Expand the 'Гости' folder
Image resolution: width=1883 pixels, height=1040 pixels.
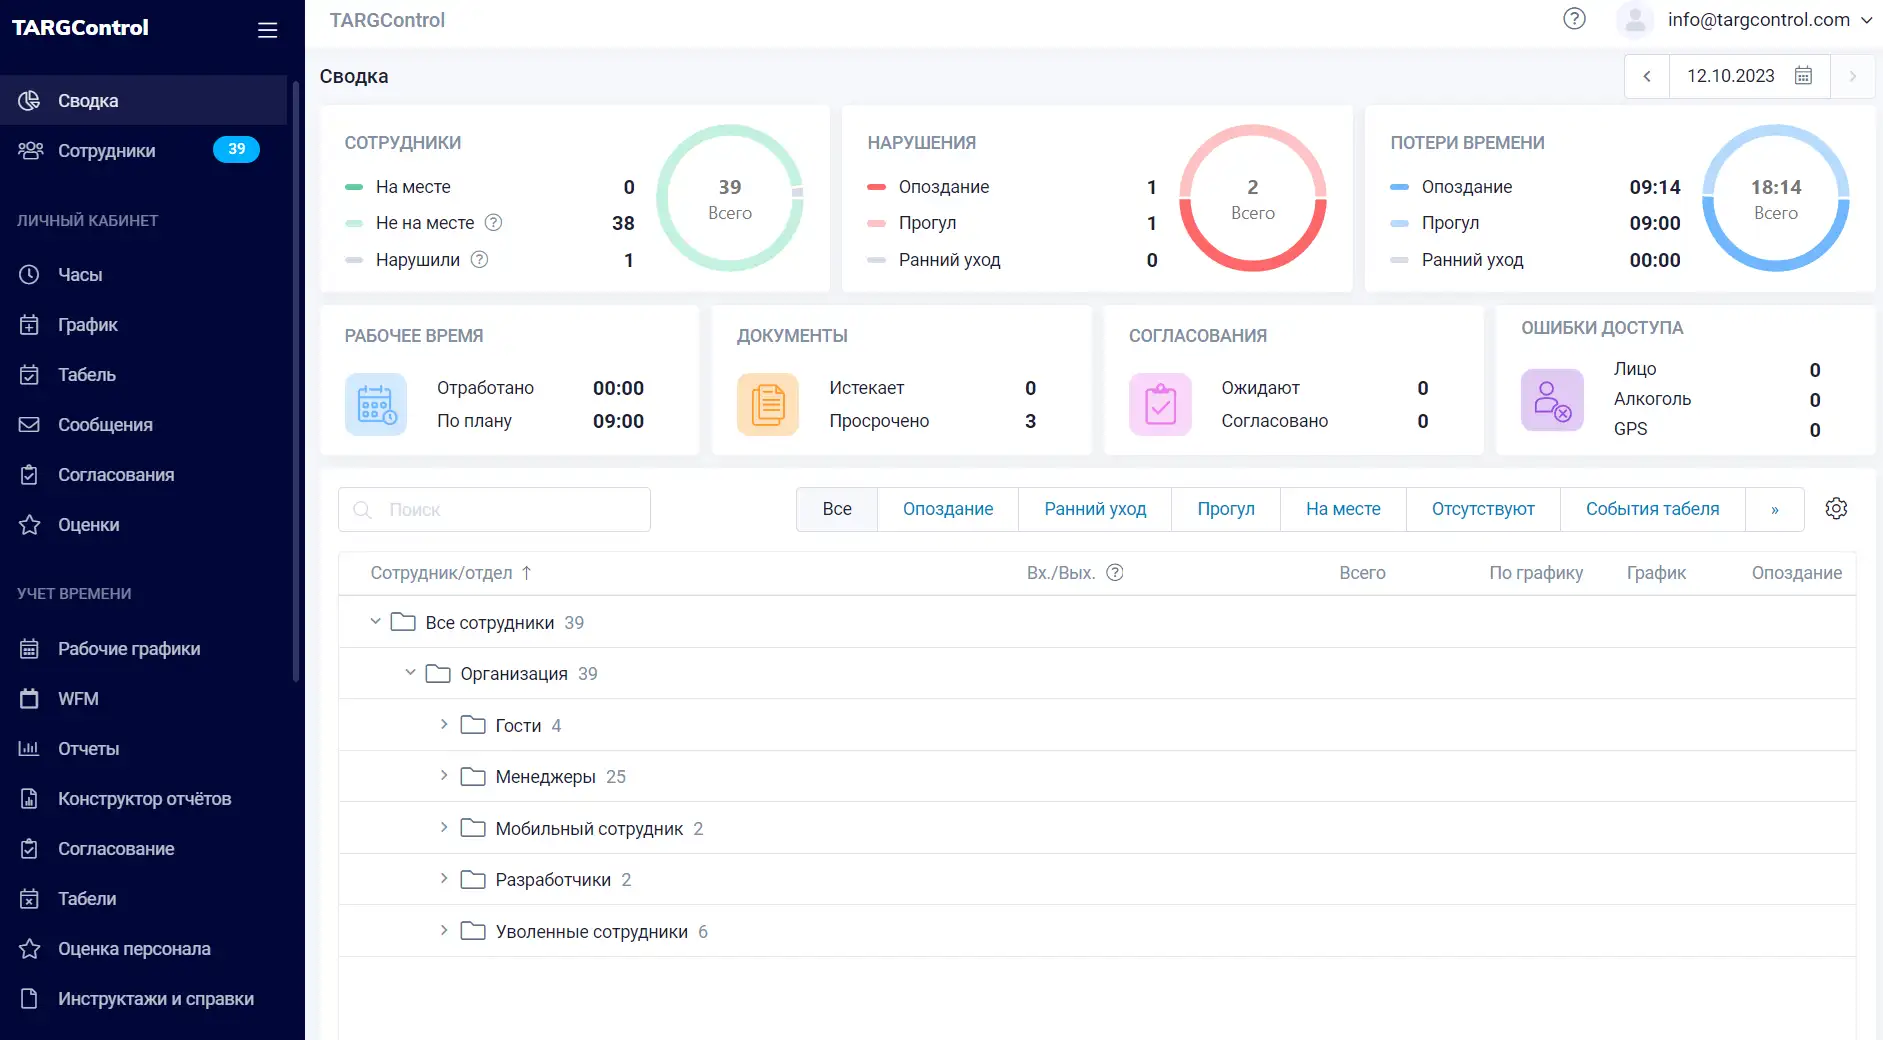pos(444,725)
